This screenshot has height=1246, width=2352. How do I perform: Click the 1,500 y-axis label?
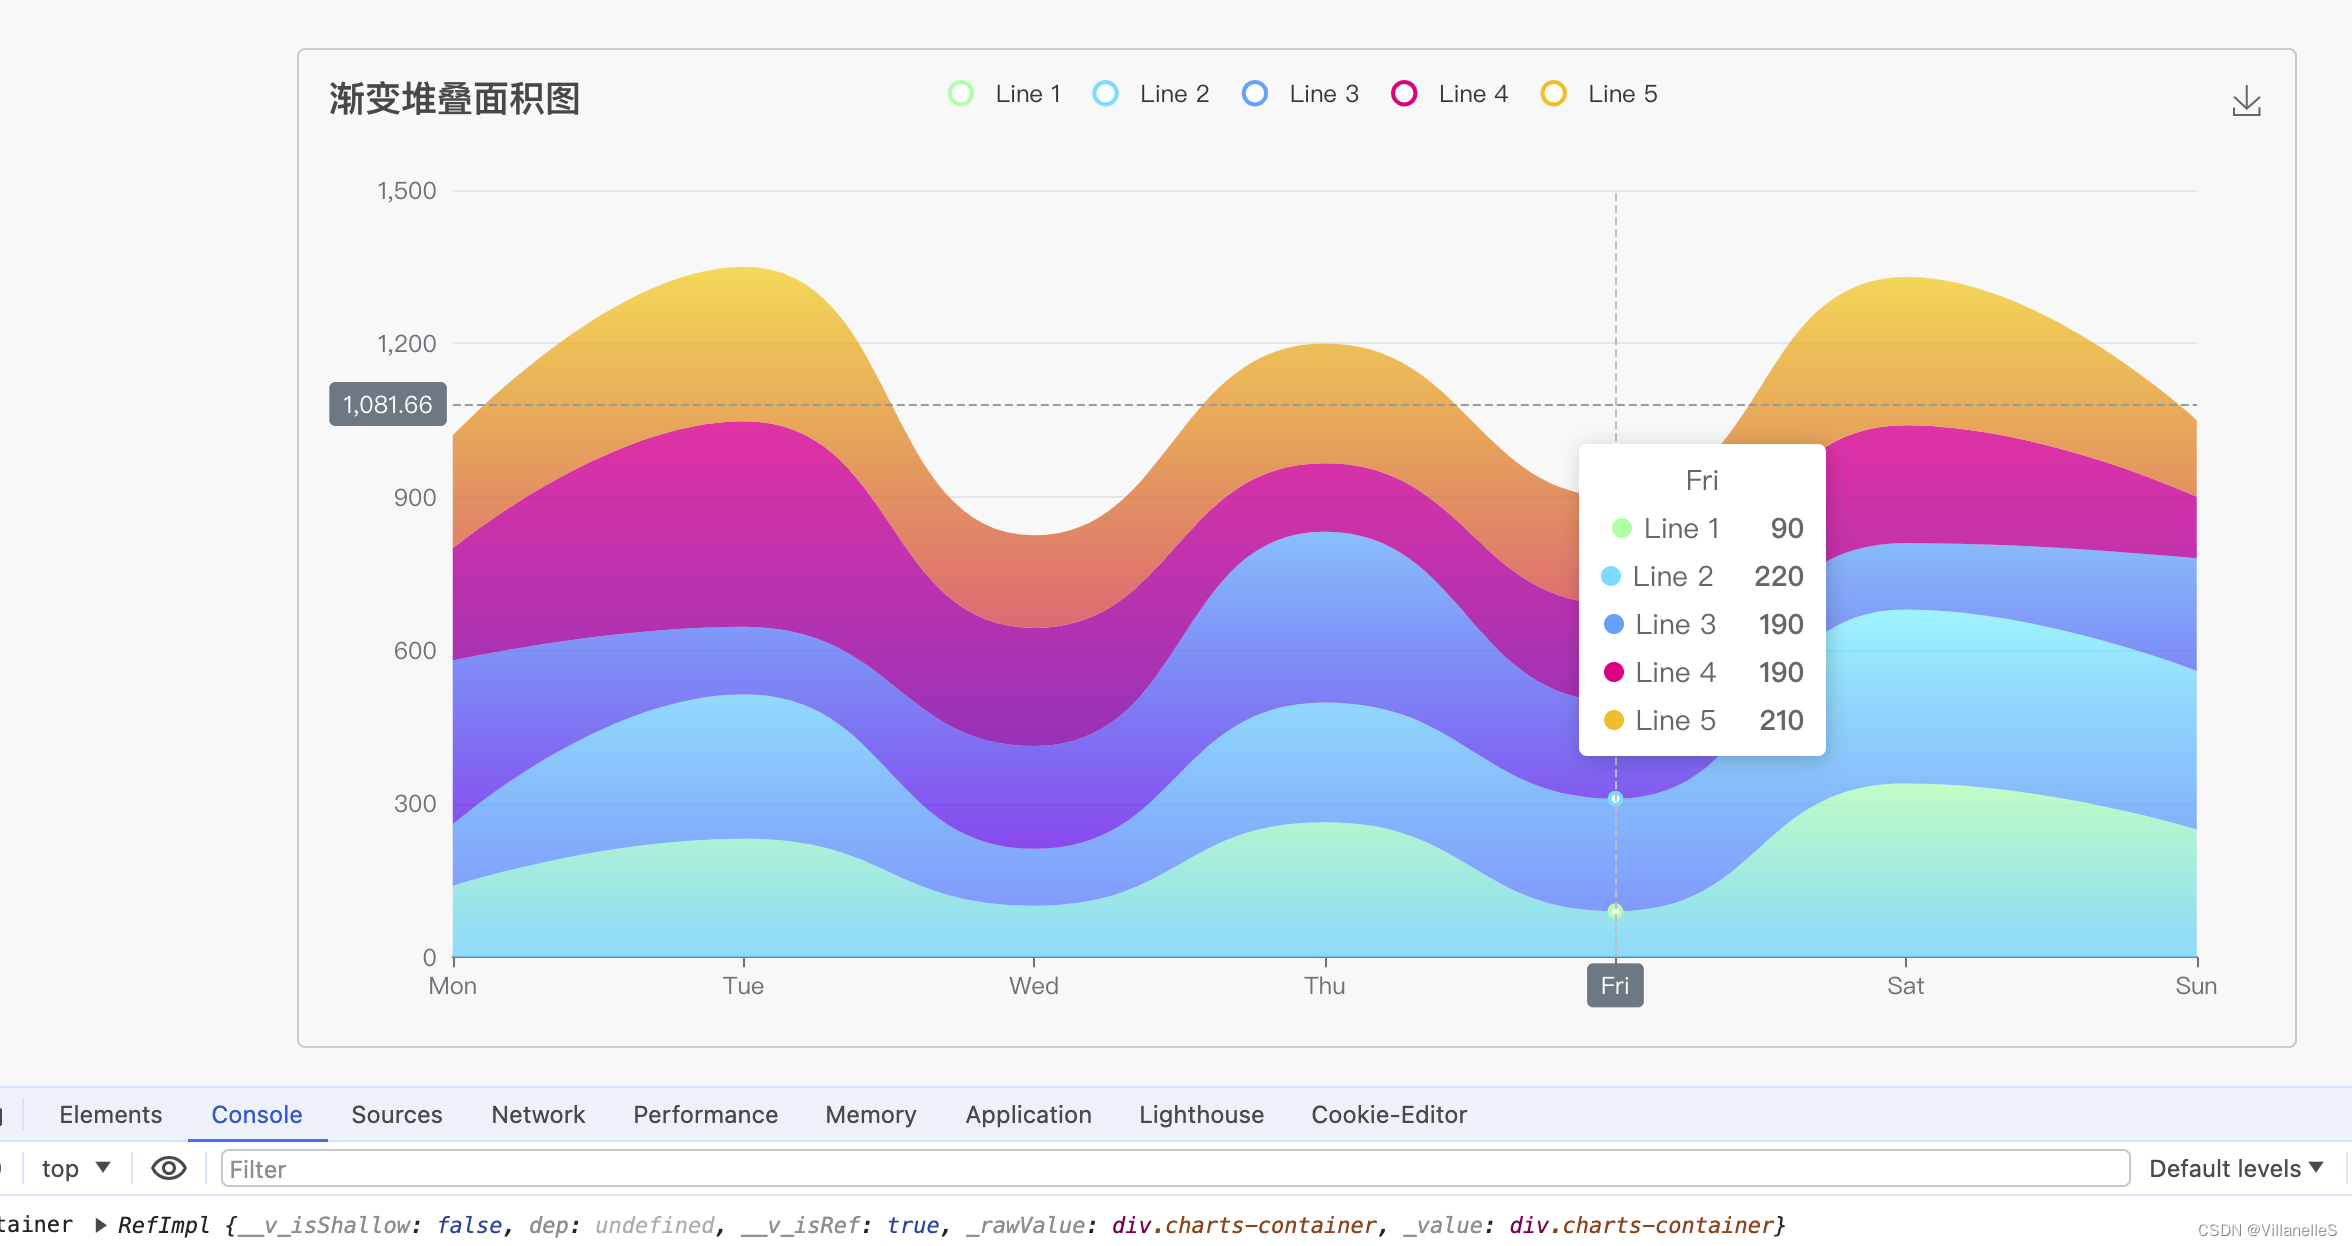(406, 190)
